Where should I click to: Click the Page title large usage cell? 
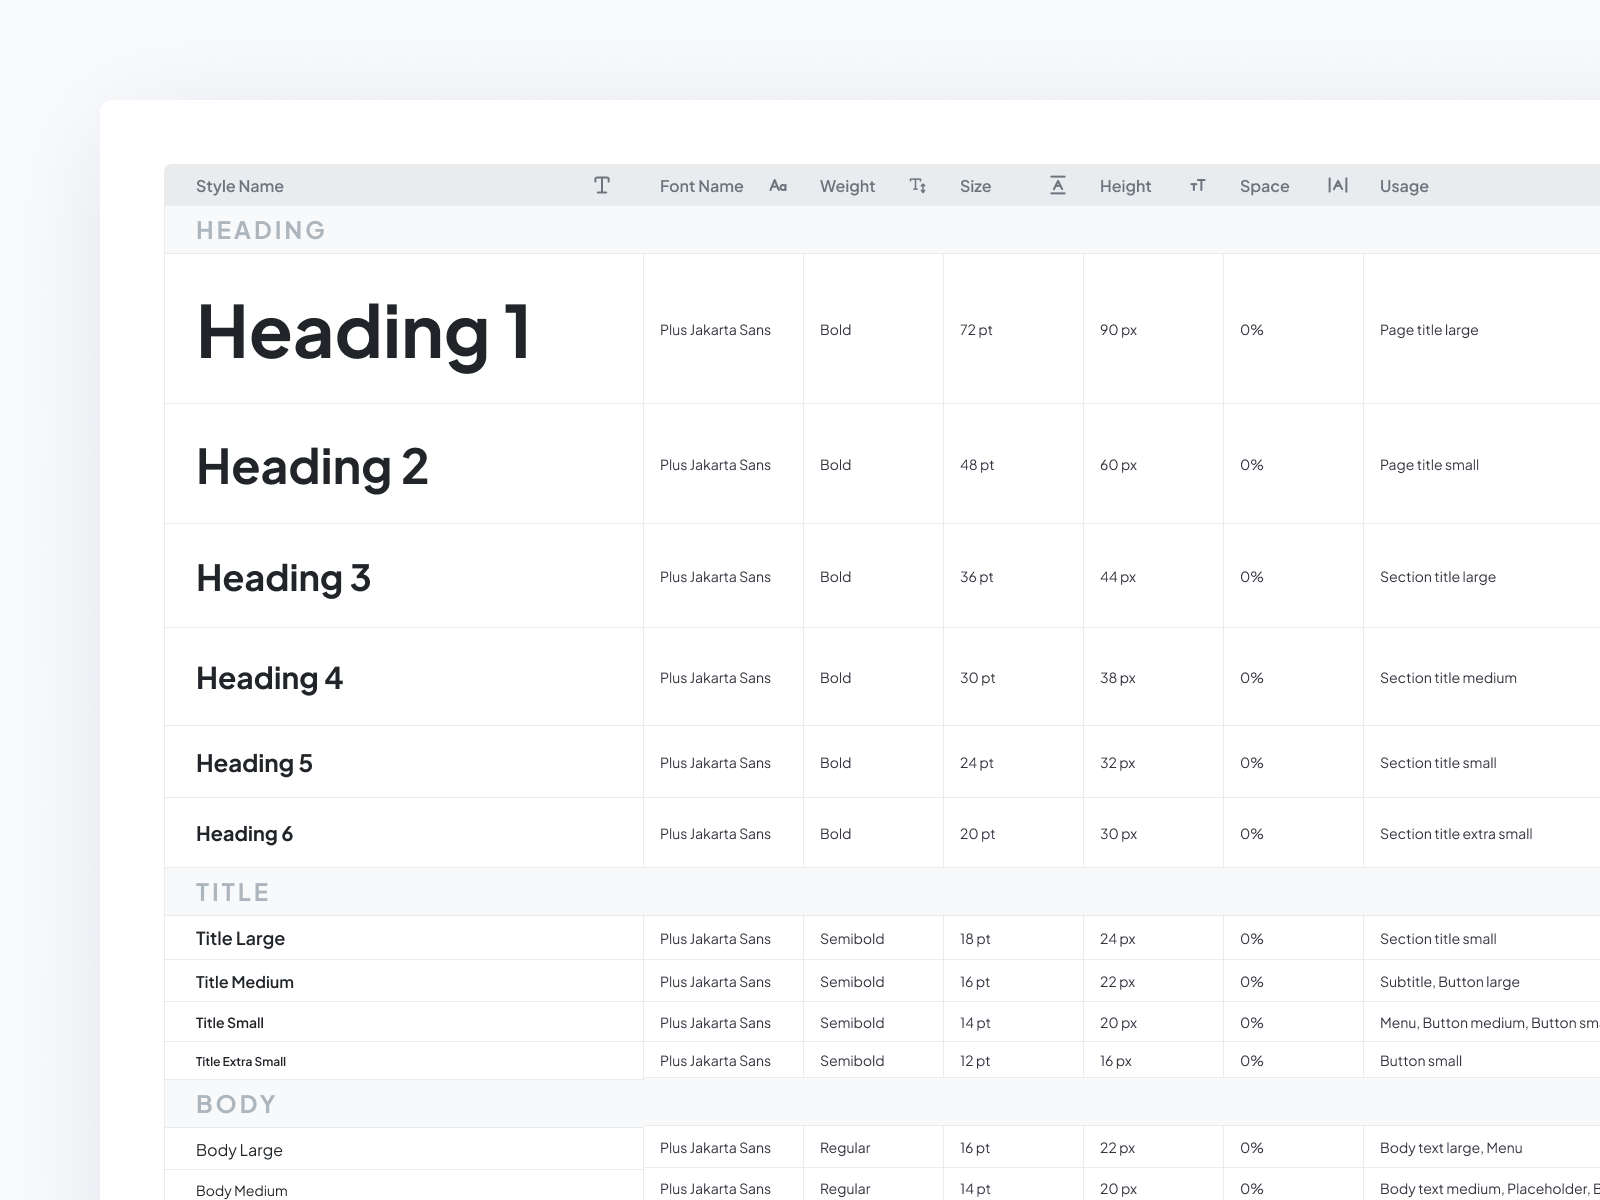click(x=1429, y=330)
